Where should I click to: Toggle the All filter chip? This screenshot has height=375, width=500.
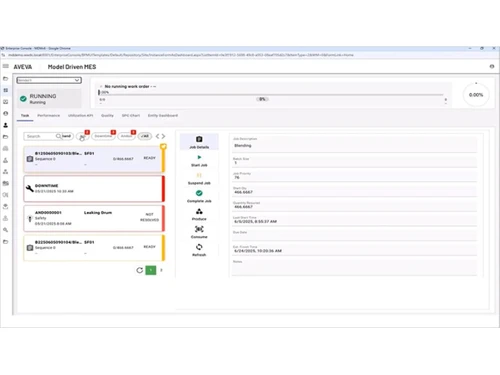(x=145, y=136)
